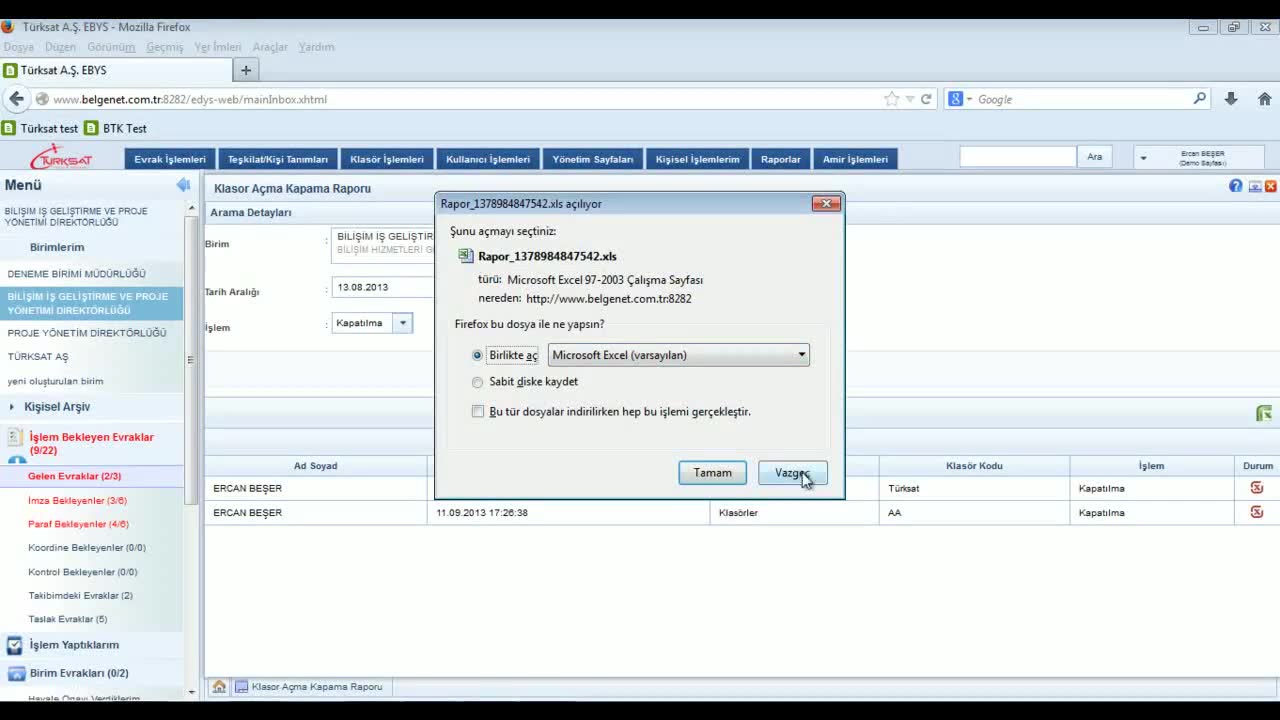This screenshot has width=1280, height=720.
Task: Expand the Kişisel Arşiv section
Action: pyautogui.click(x=57, y=407)
